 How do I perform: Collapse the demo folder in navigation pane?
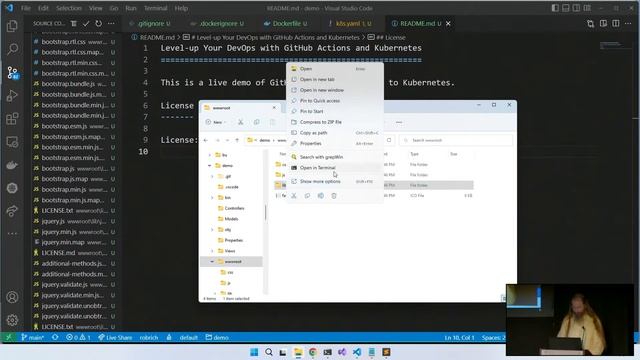coord(210,166)
